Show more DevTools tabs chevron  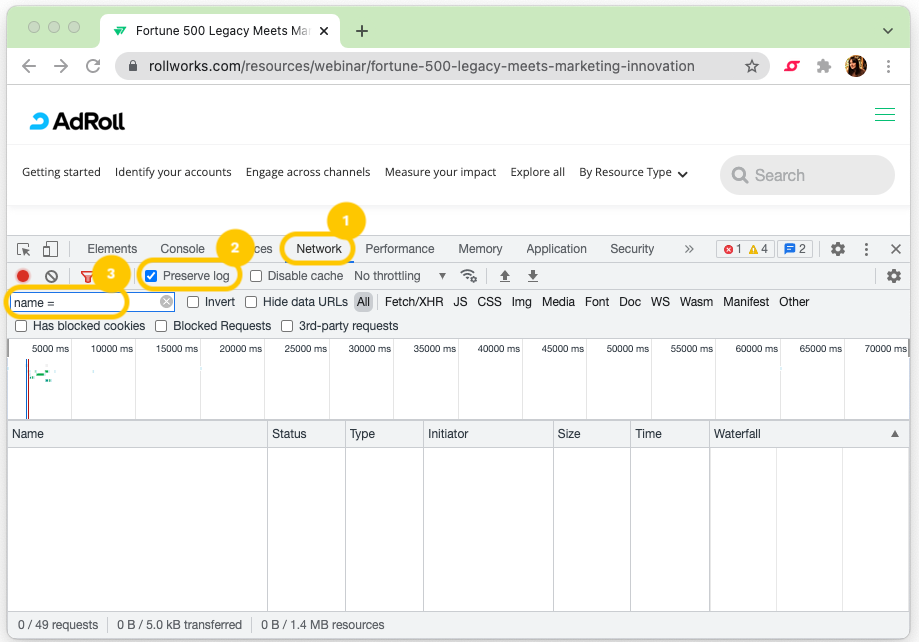point(689,249)
